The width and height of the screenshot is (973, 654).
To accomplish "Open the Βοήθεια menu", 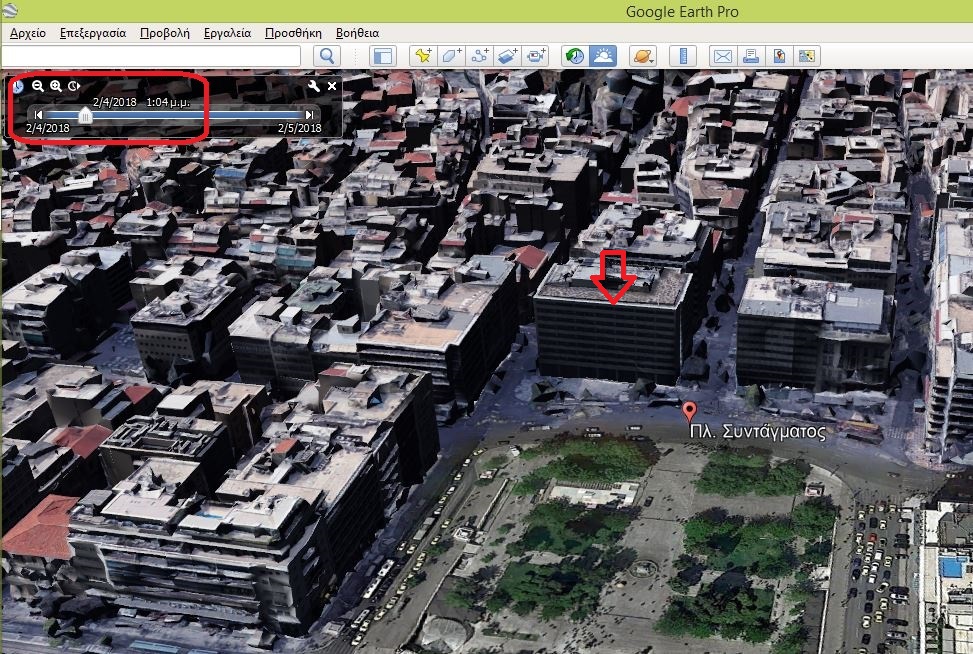I will (x=357, y=33).
